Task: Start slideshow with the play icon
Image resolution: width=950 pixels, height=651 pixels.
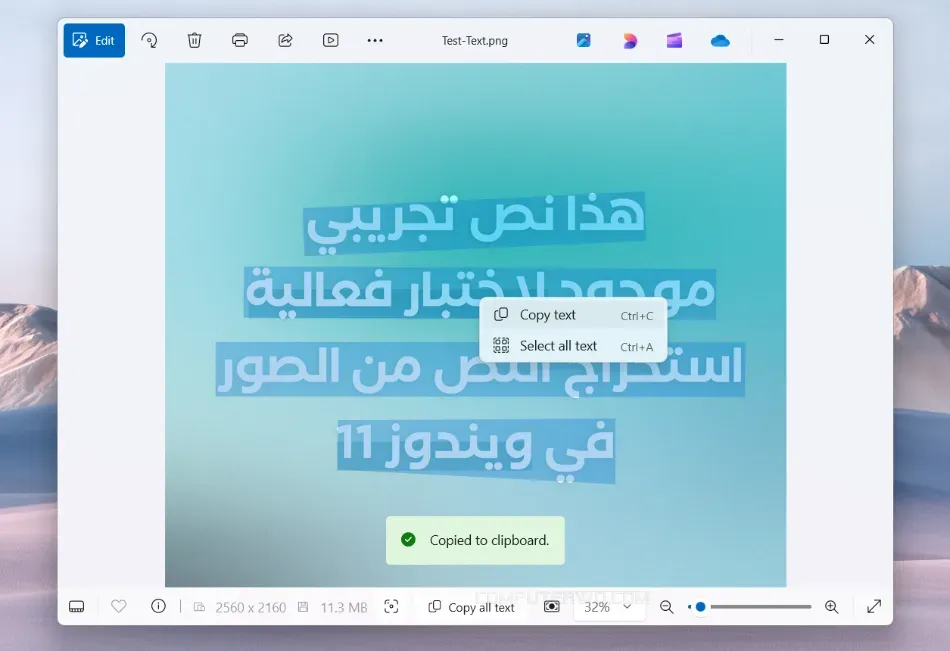Action: [330, 41]
